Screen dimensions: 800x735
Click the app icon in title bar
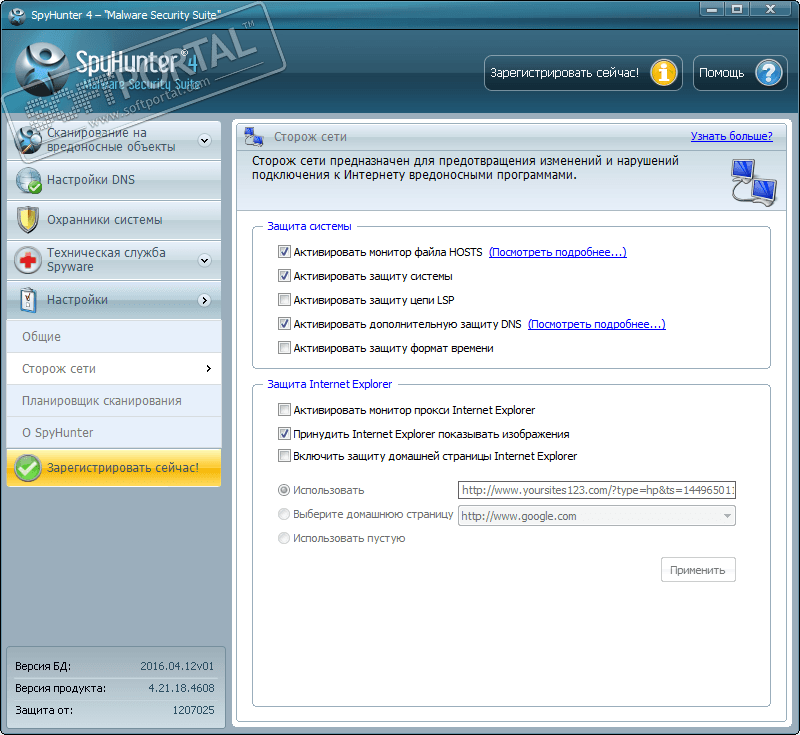17,15
